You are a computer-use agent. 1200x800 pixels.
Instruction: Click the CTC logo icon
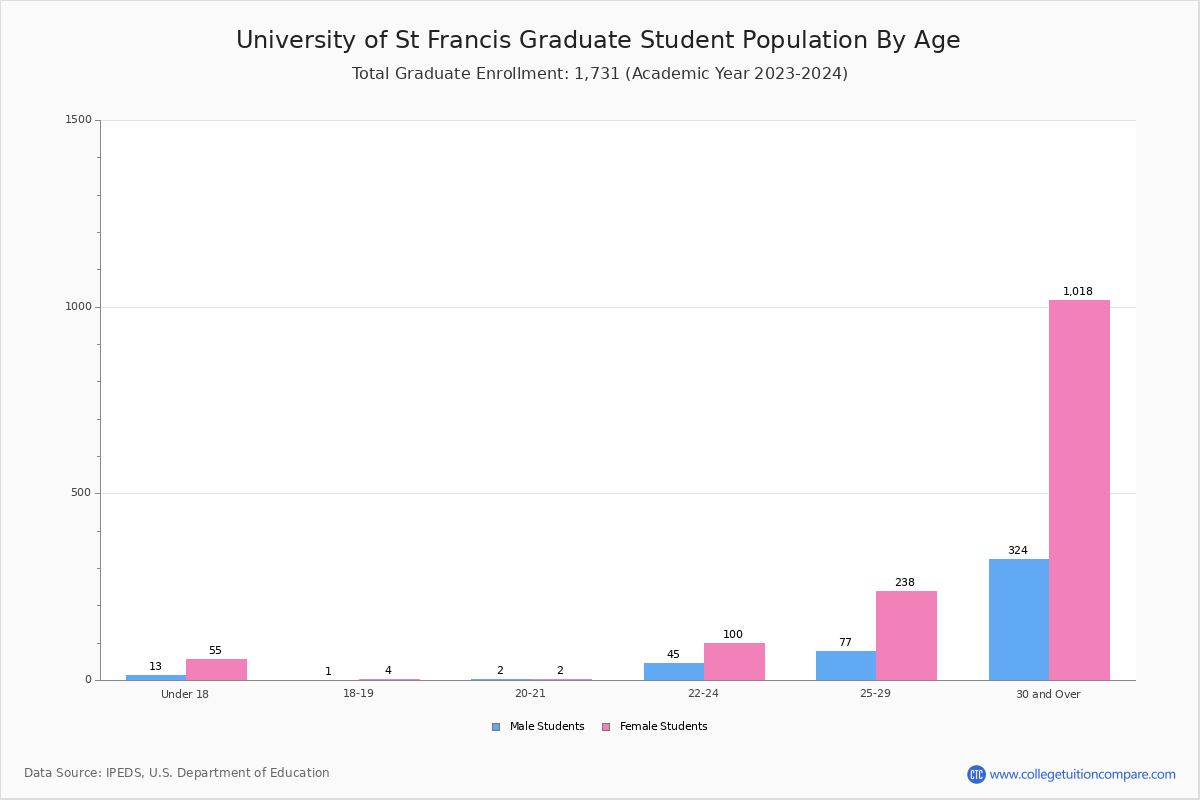976,774
